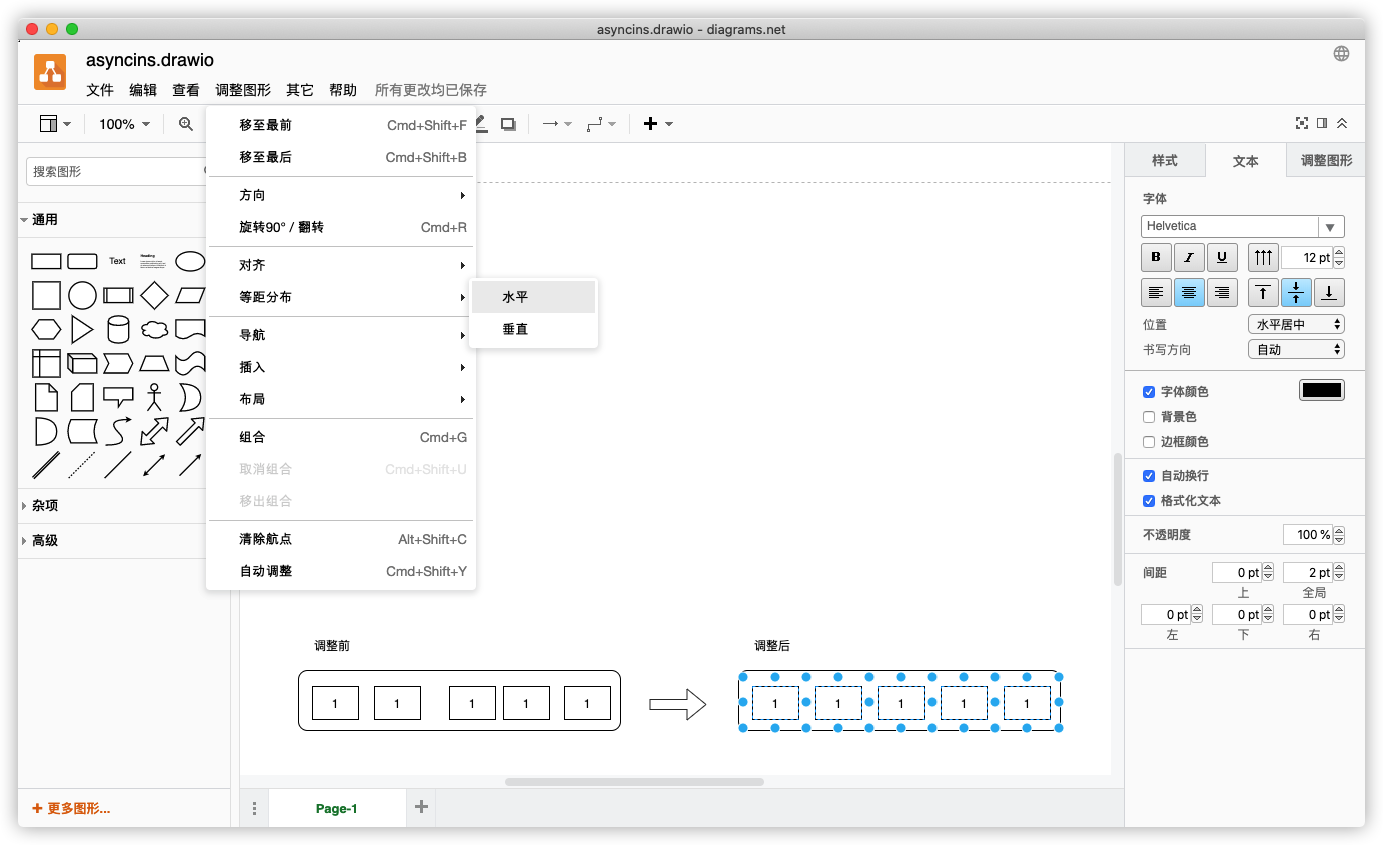The image size is (1383, 845).
Task: Select the cylinder shape in shape library
Action: pos(118,329)
